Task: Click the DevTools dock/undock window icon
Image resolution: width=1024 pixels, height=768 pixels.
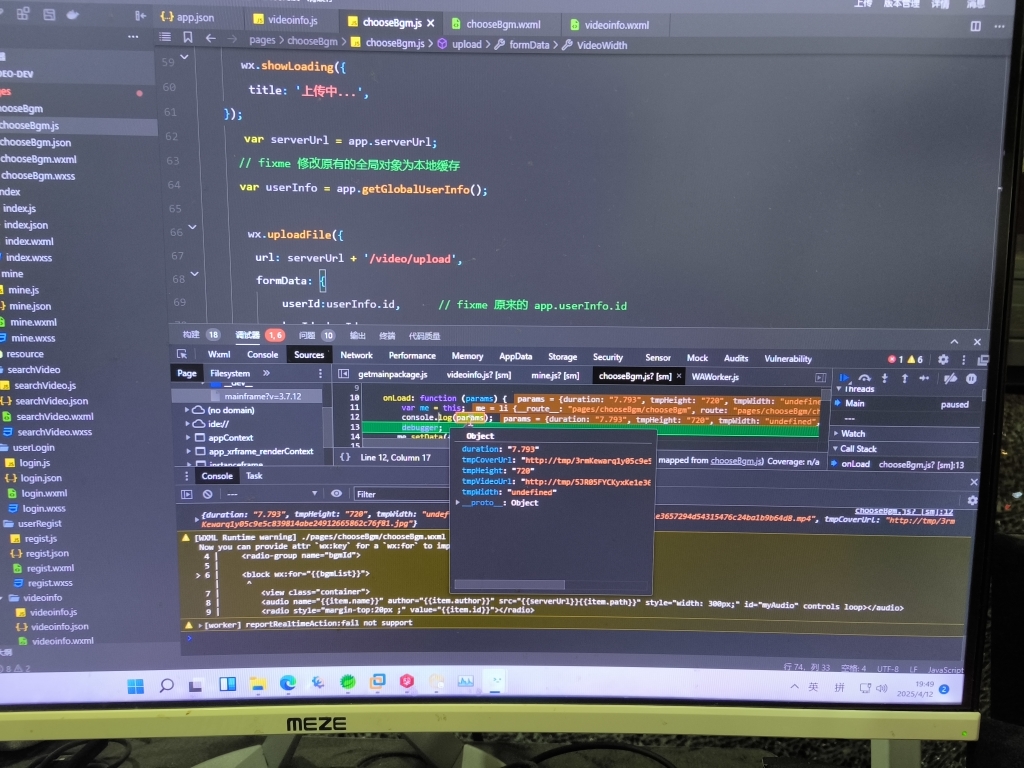Action: (x=983, y=360)
